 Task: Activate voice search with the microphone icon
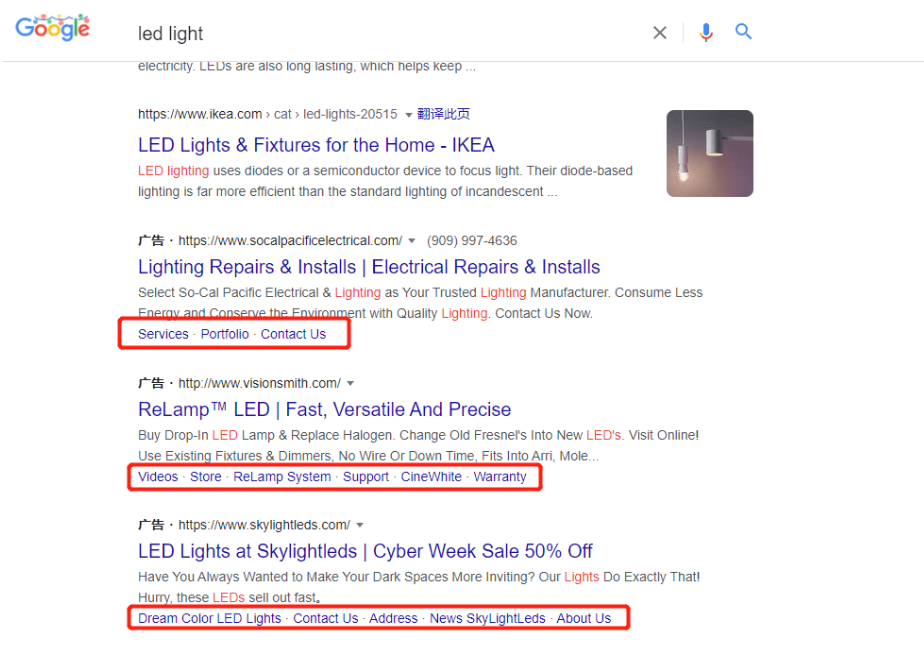pyautogui.click(x=706, y=32)
